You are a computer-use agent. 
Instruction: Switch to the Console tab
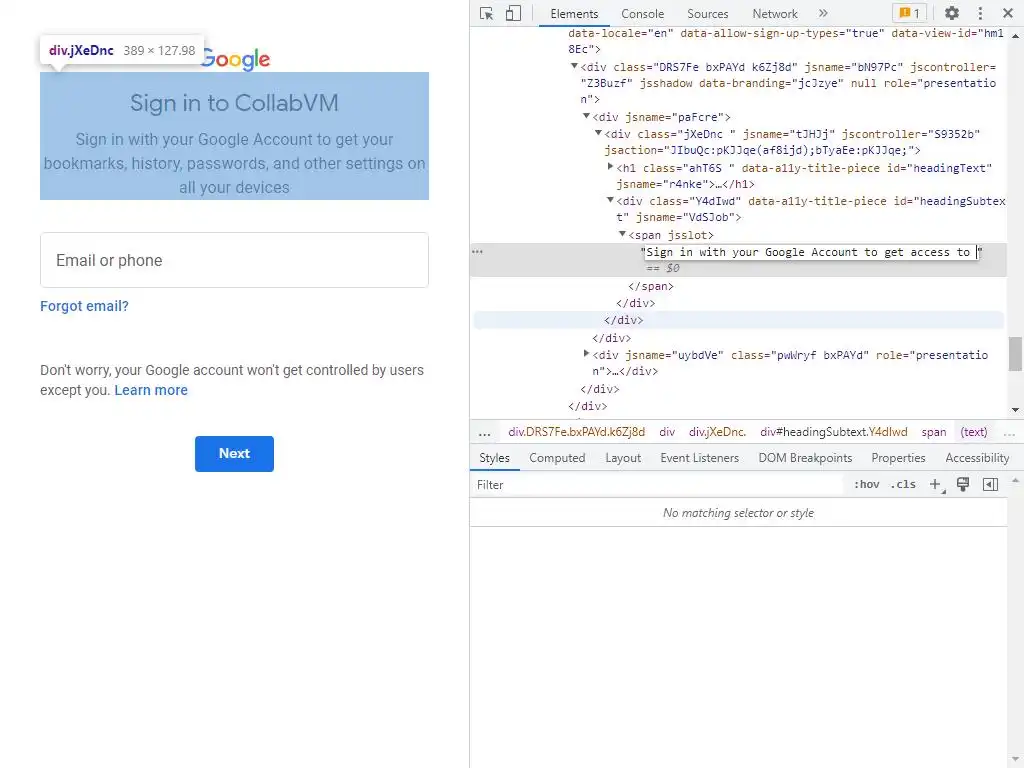[x=643, y=14]
